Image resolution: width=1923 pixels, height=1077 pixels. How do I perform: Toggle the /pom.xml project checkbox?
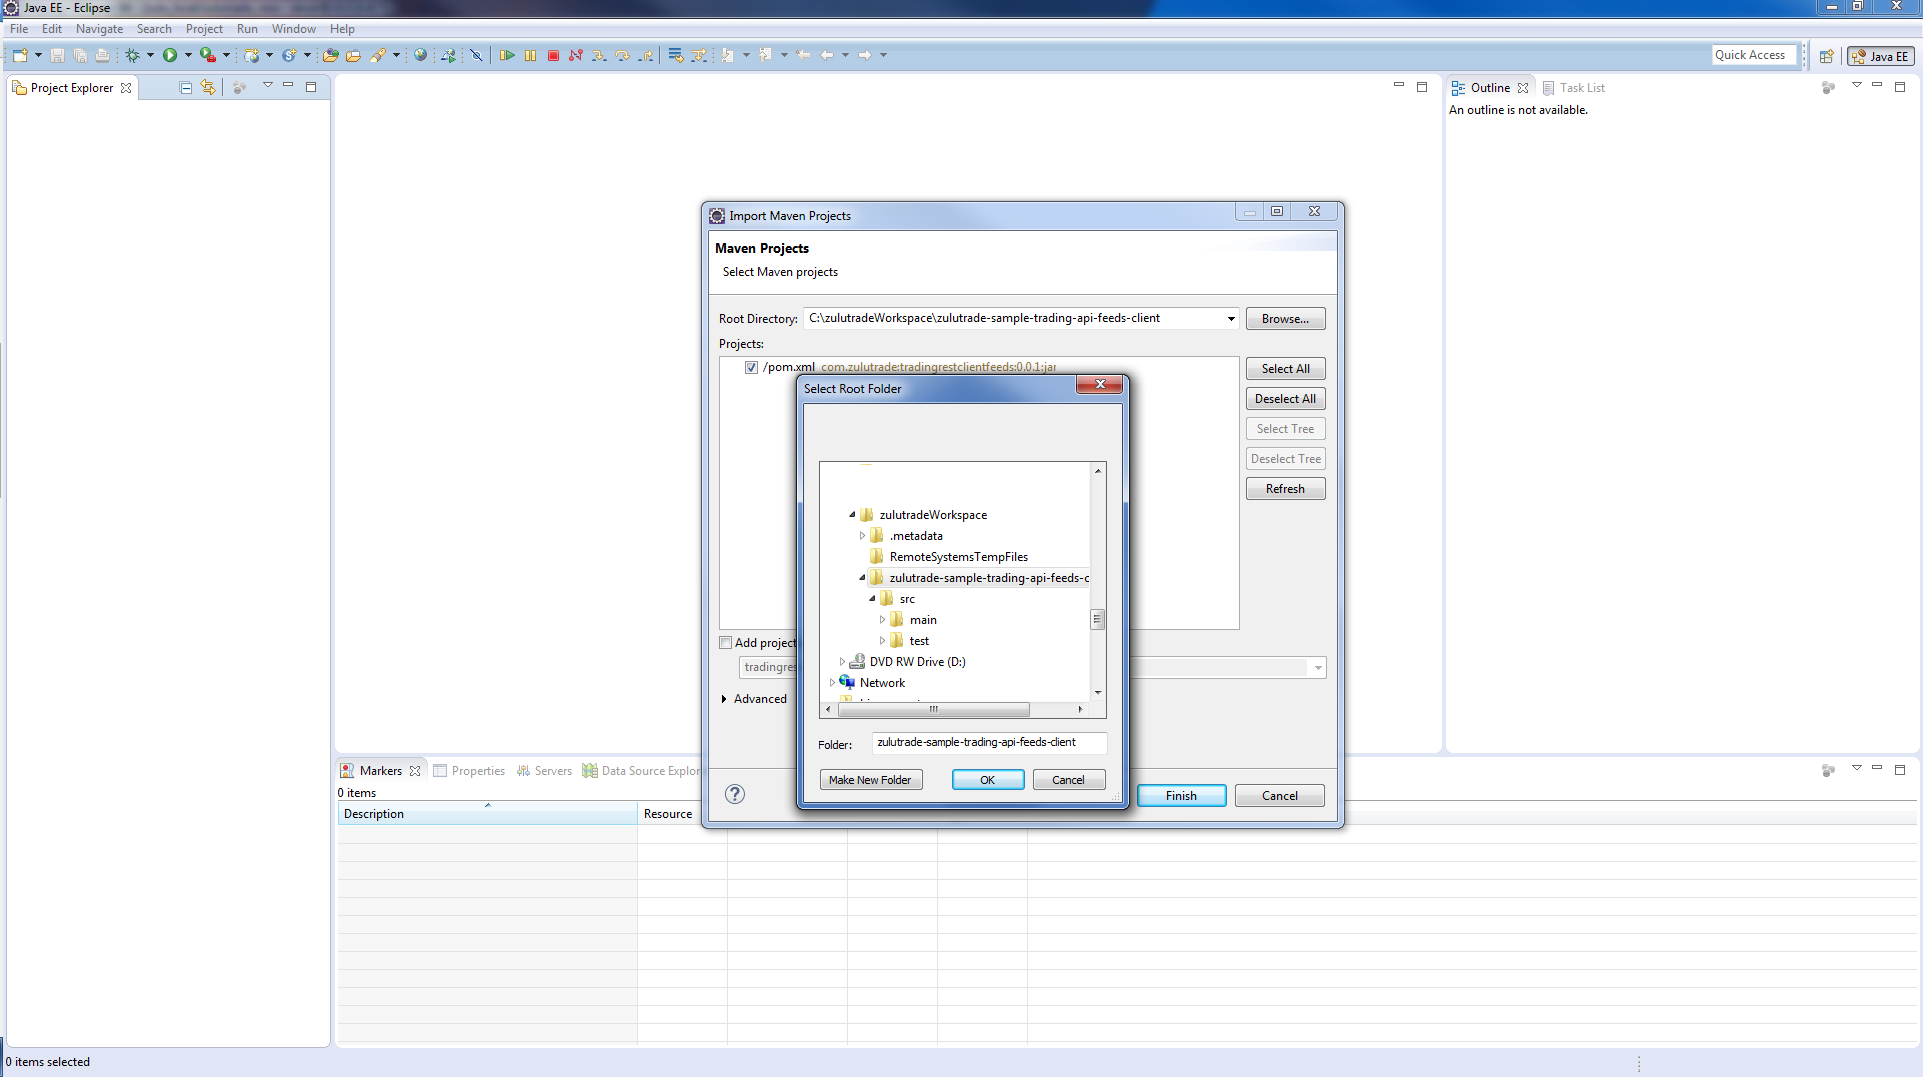tap(751, 368)
